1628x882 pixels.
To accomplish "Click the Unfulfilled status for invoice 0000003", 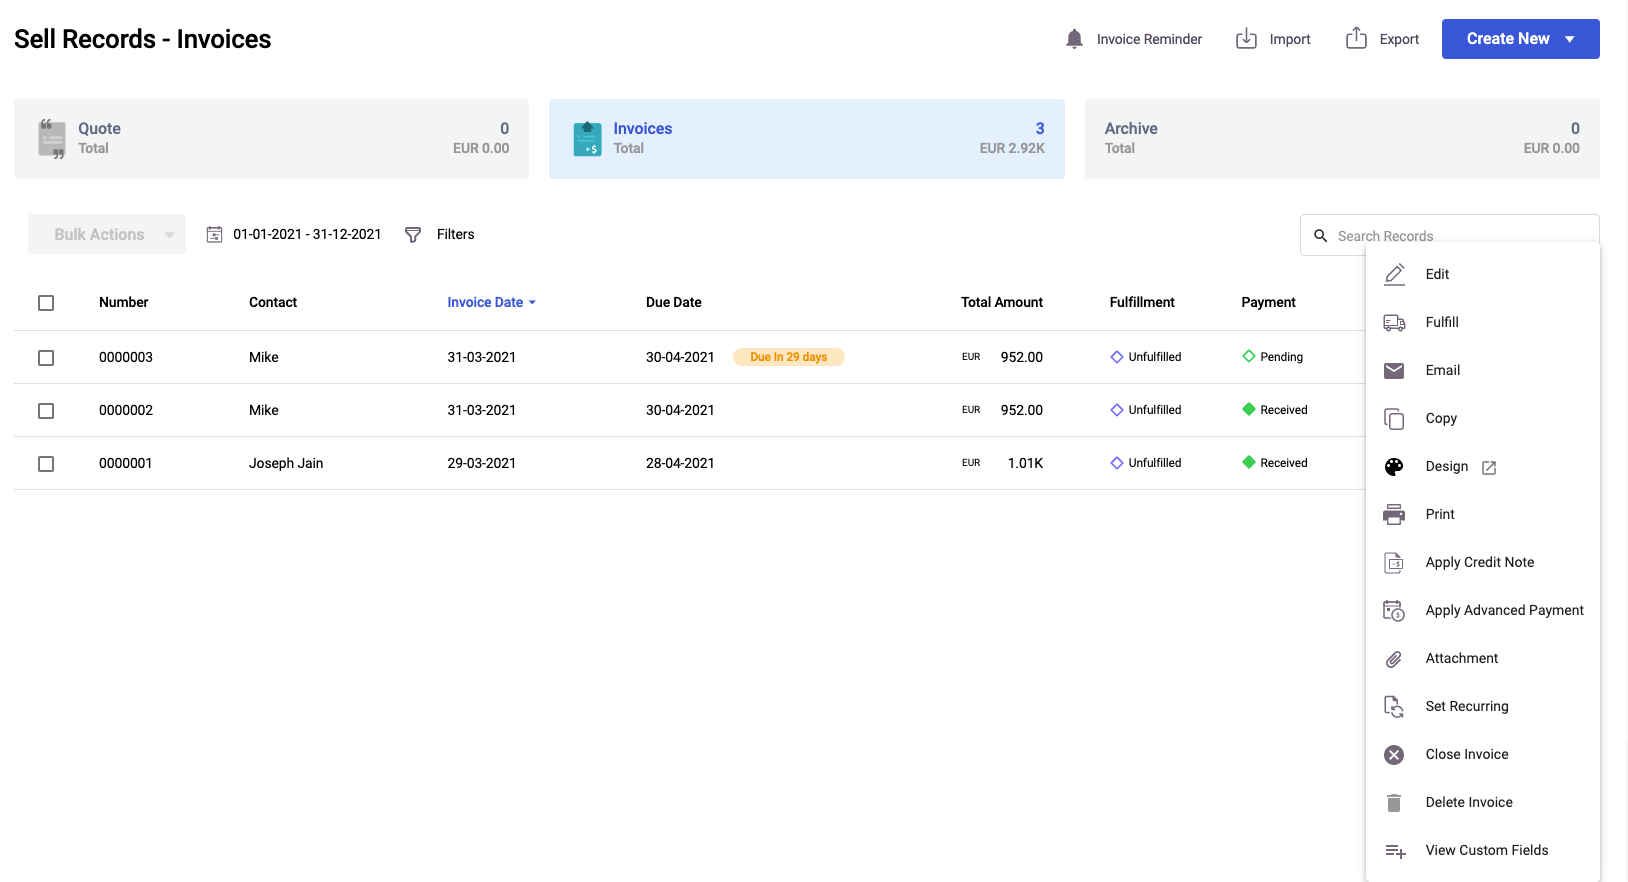I will tap(1146, 357).
